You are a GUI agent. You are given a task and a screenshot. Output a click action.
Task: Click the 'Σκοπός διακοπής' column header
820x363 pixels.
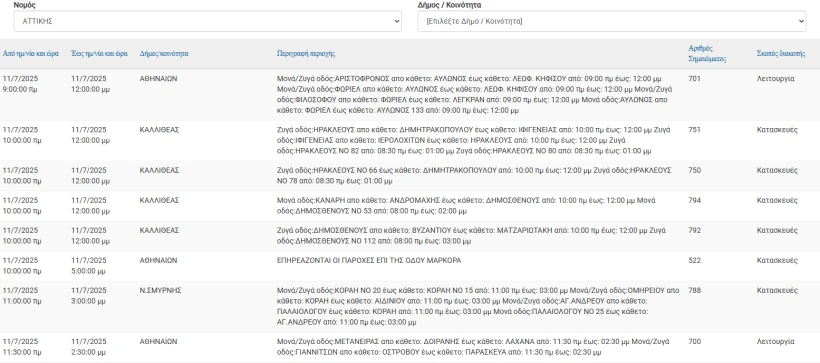(781, 53)
